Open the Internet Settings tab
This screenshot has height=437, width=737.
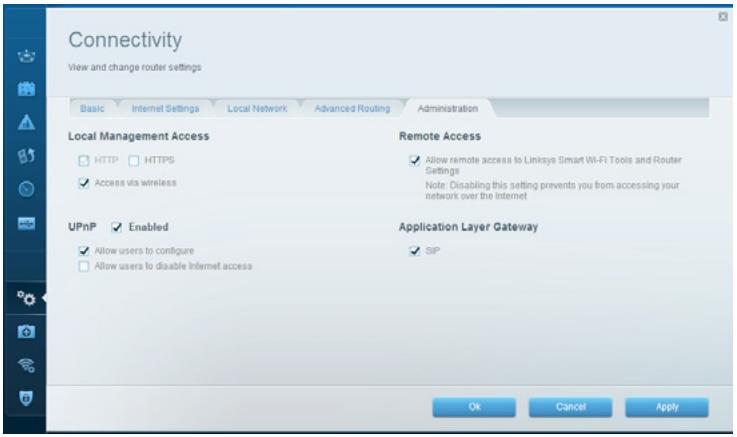coord(165,109)
